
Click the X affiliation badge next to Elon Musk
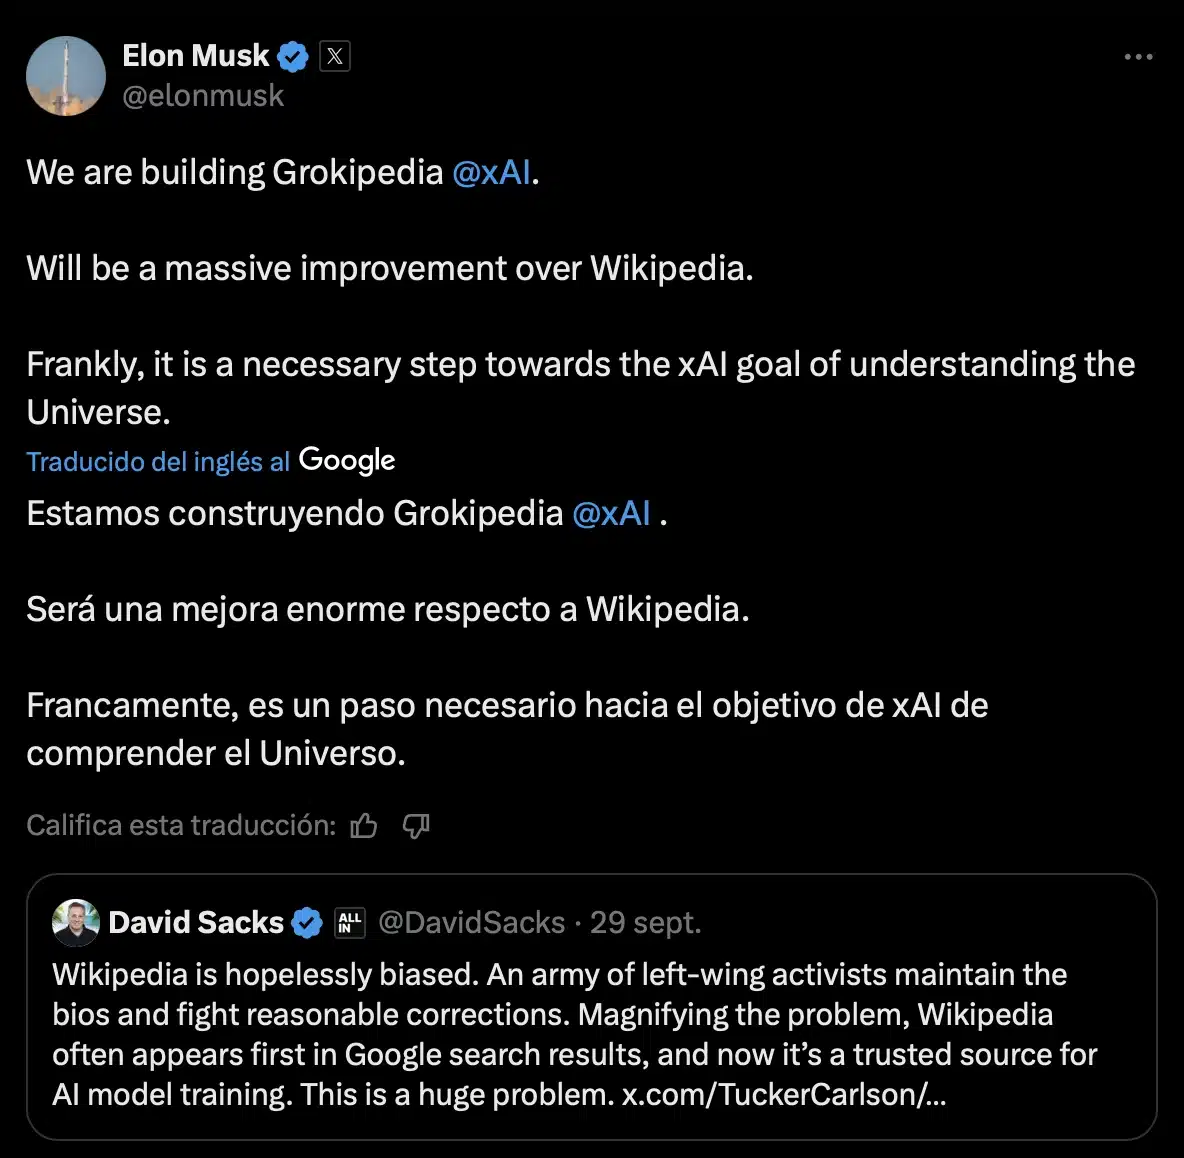coord(335,57)
